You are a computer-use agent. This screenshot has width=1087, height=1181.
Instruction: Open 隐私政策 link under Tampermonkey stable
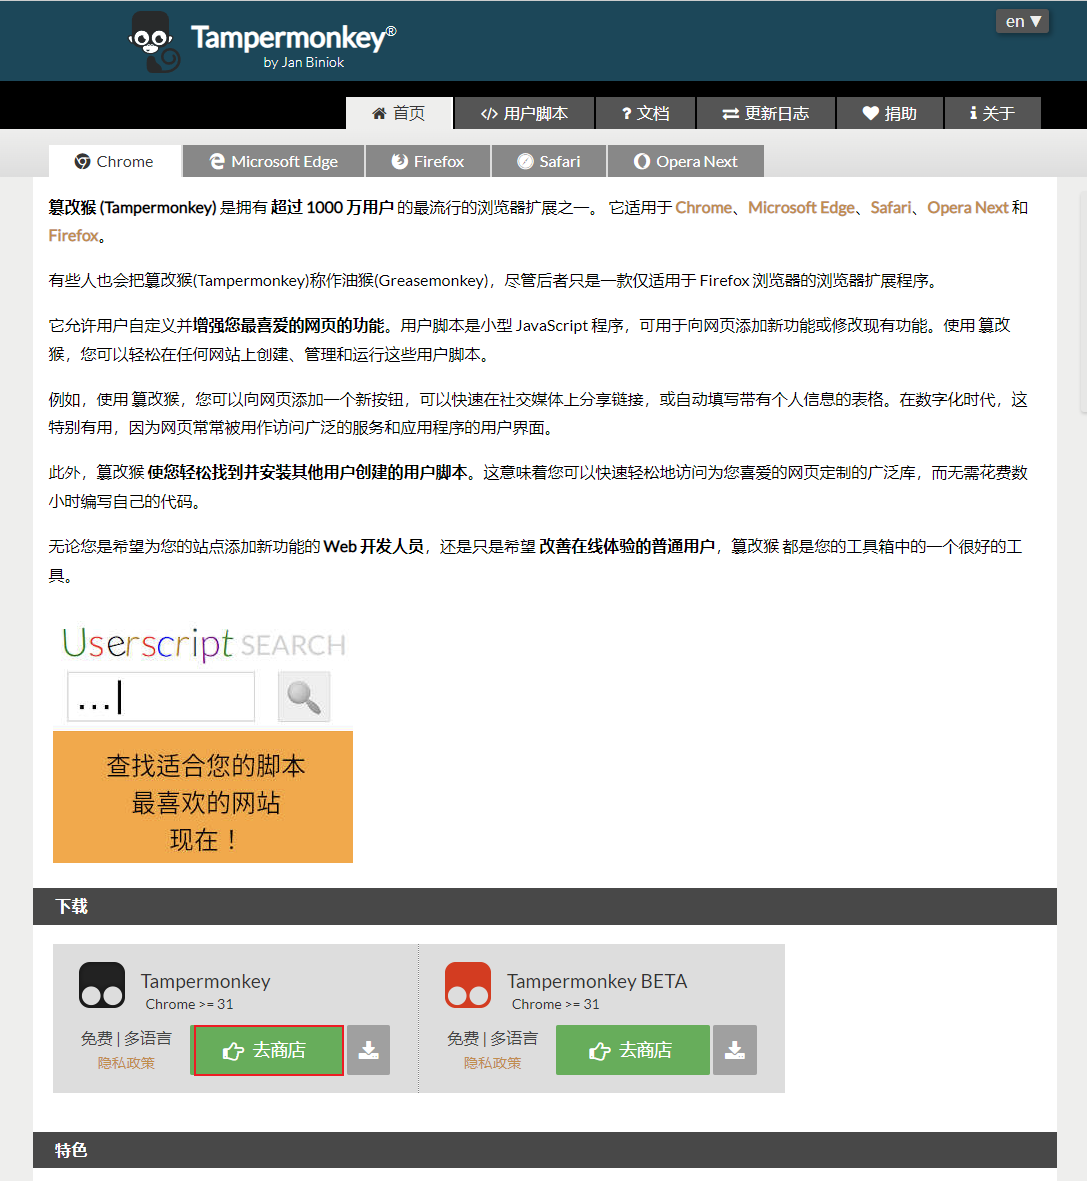point(126,1063)
